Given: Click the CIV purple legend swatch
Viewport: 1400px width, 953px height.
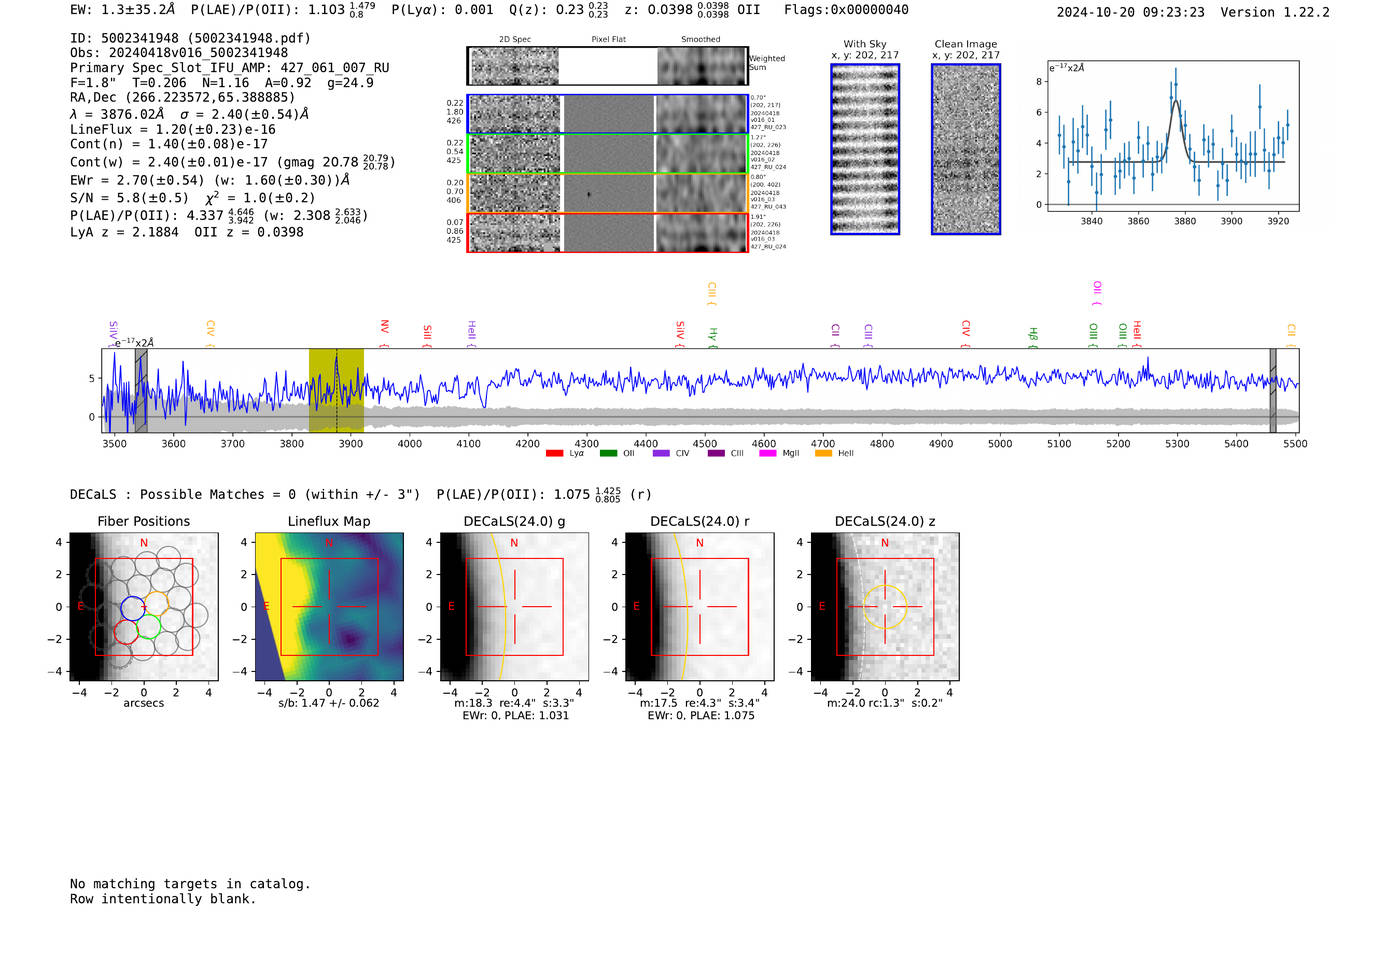Looking at the screenshot, I should (x=661, y=454).
